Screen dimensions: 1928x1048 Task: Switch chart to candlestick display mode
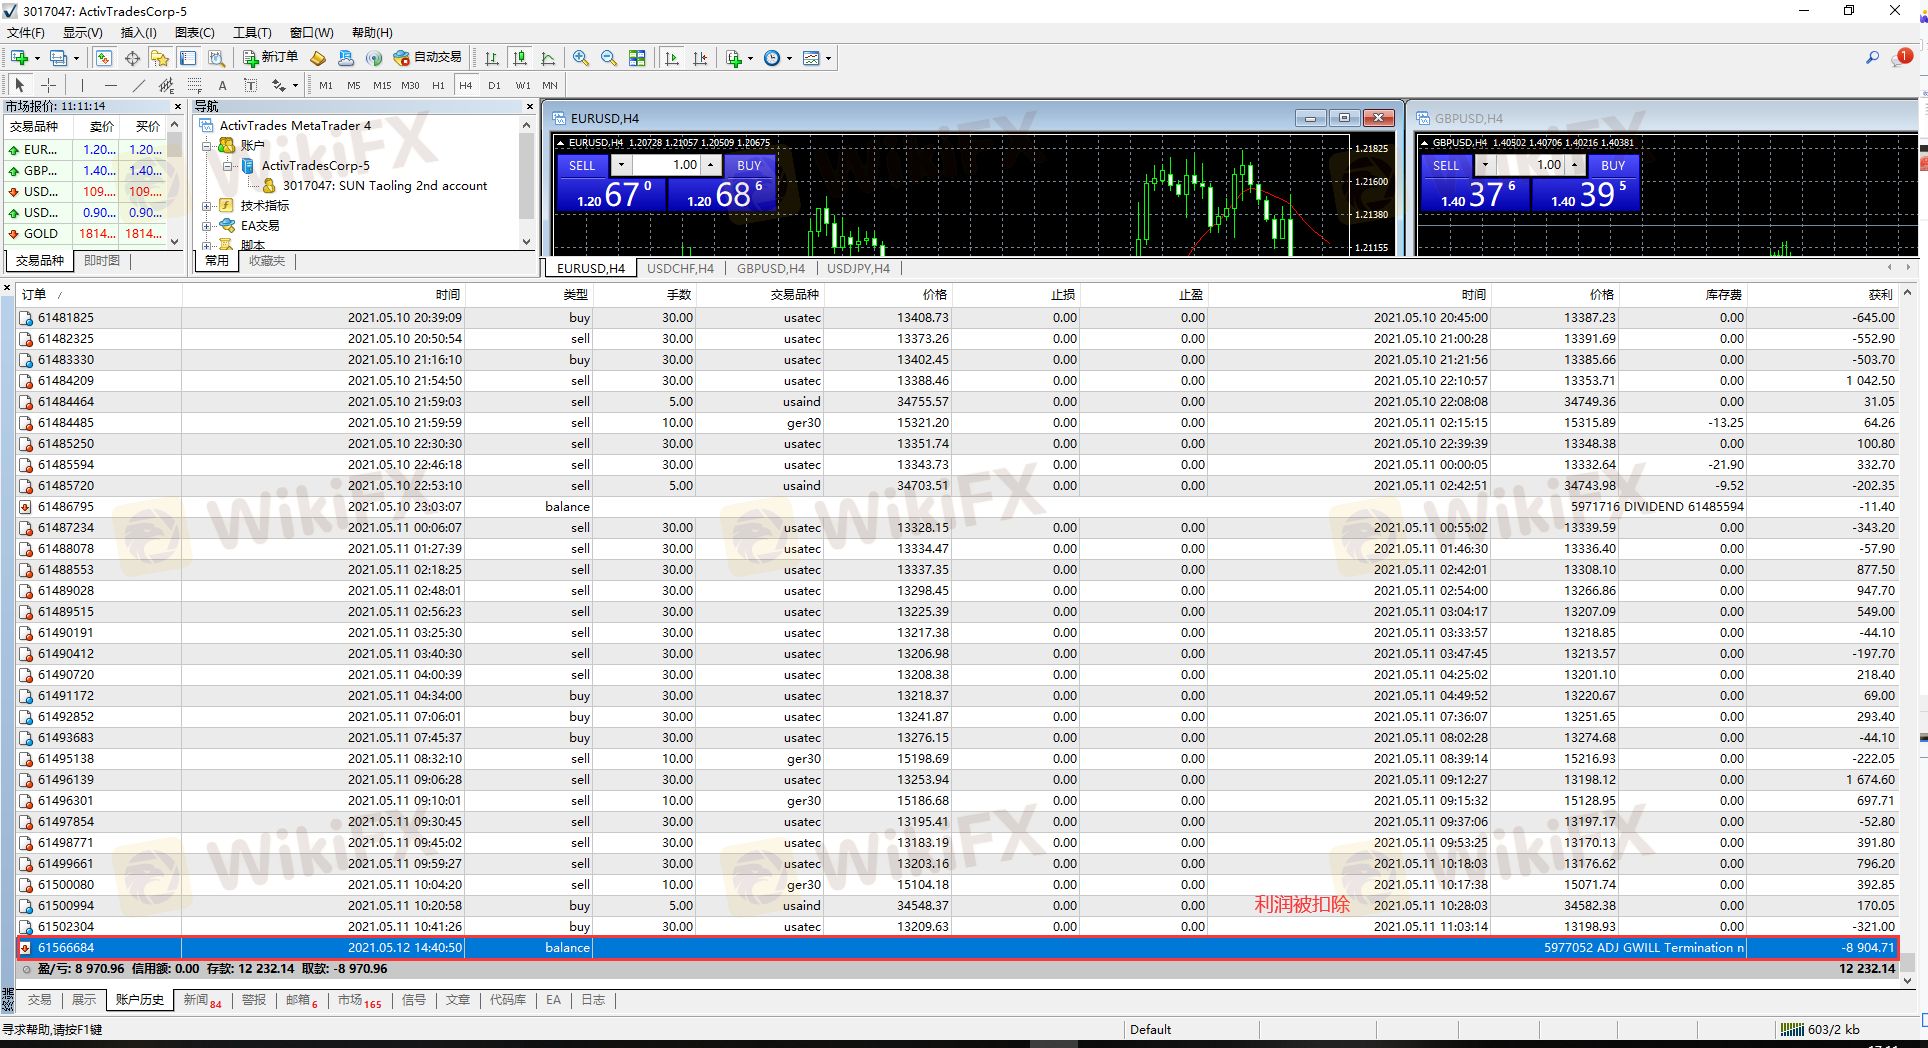pyautogui.click(x=519, y=58)
